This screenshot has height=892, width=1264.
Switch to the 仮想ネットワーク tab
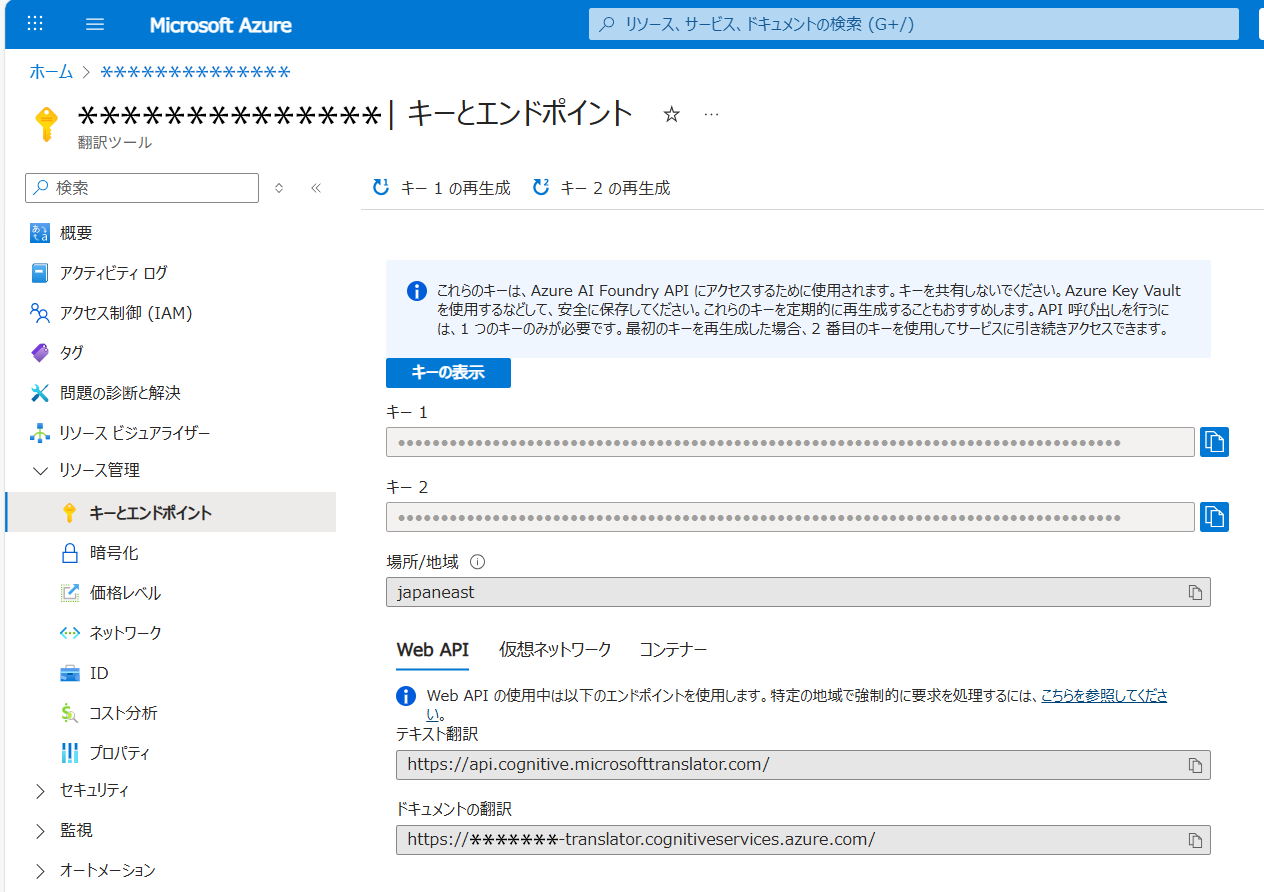pos(555,650)
